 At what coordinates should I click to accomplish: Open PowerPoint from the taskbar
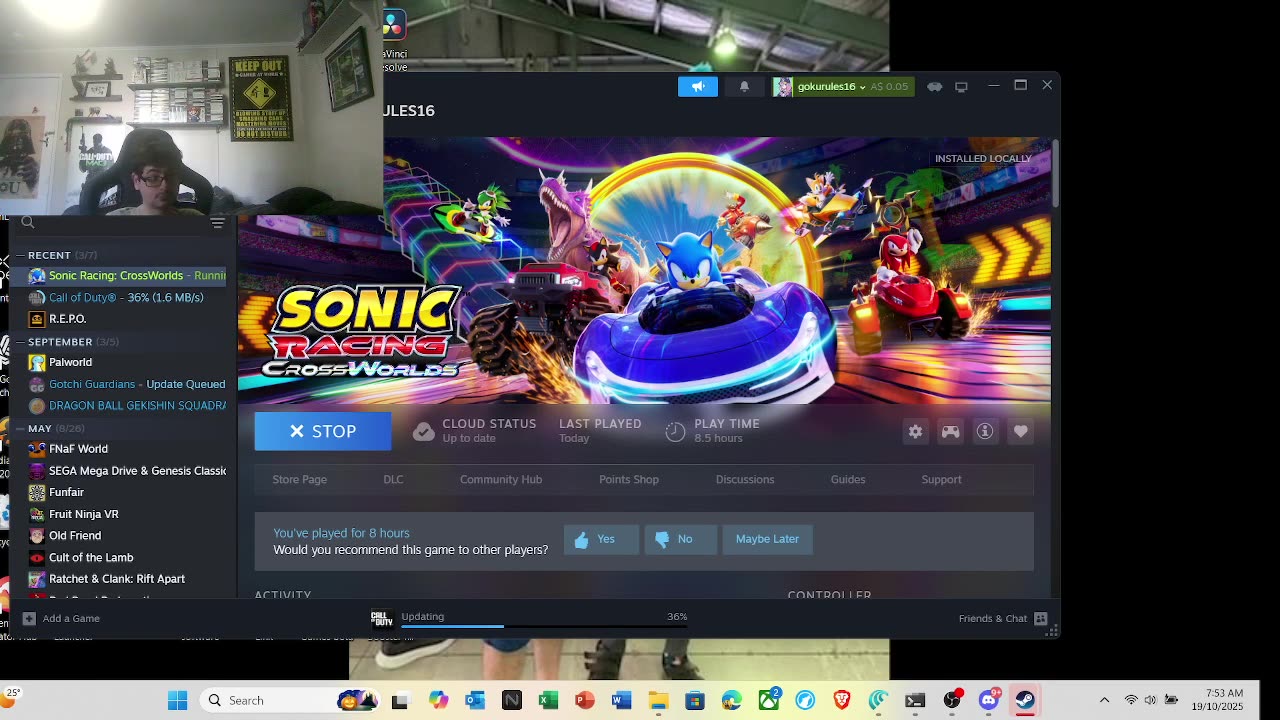(x=585, y=700)
